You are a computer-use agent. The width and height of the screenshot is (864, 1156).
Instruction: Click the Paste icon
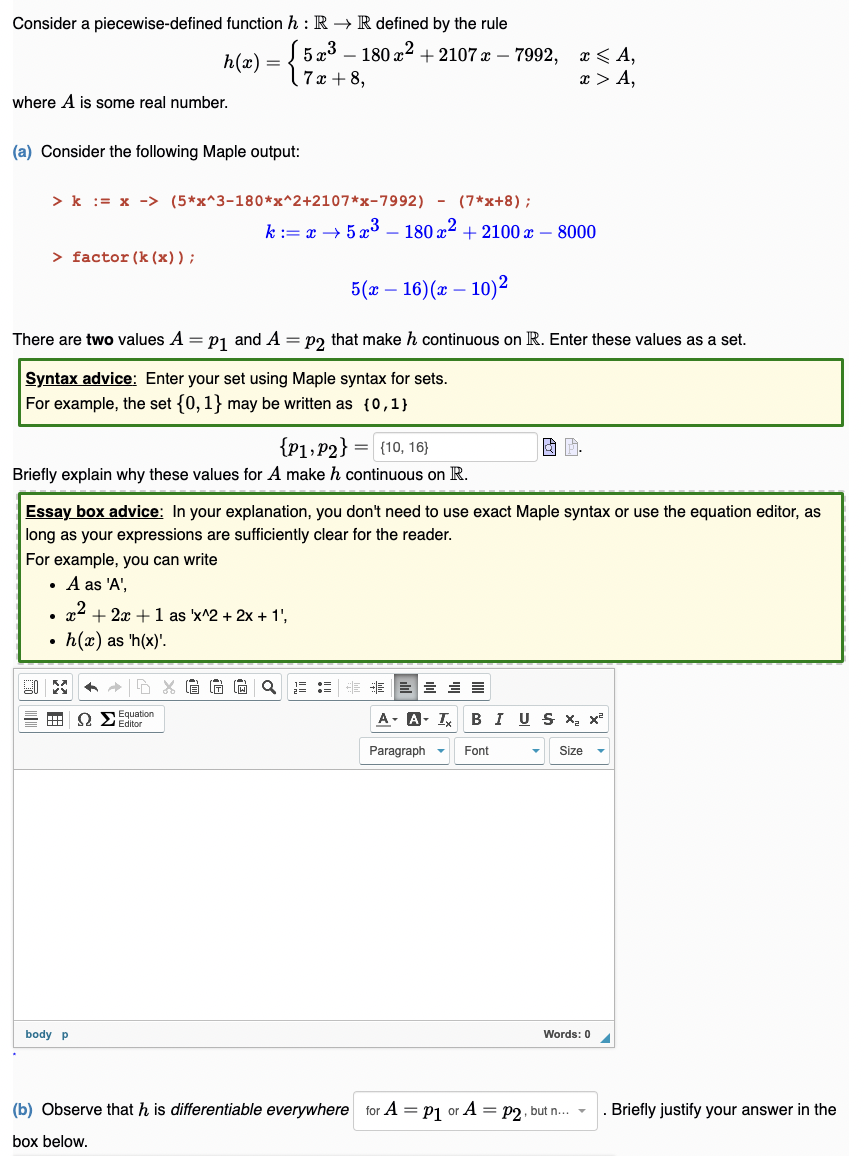(192, 687)
